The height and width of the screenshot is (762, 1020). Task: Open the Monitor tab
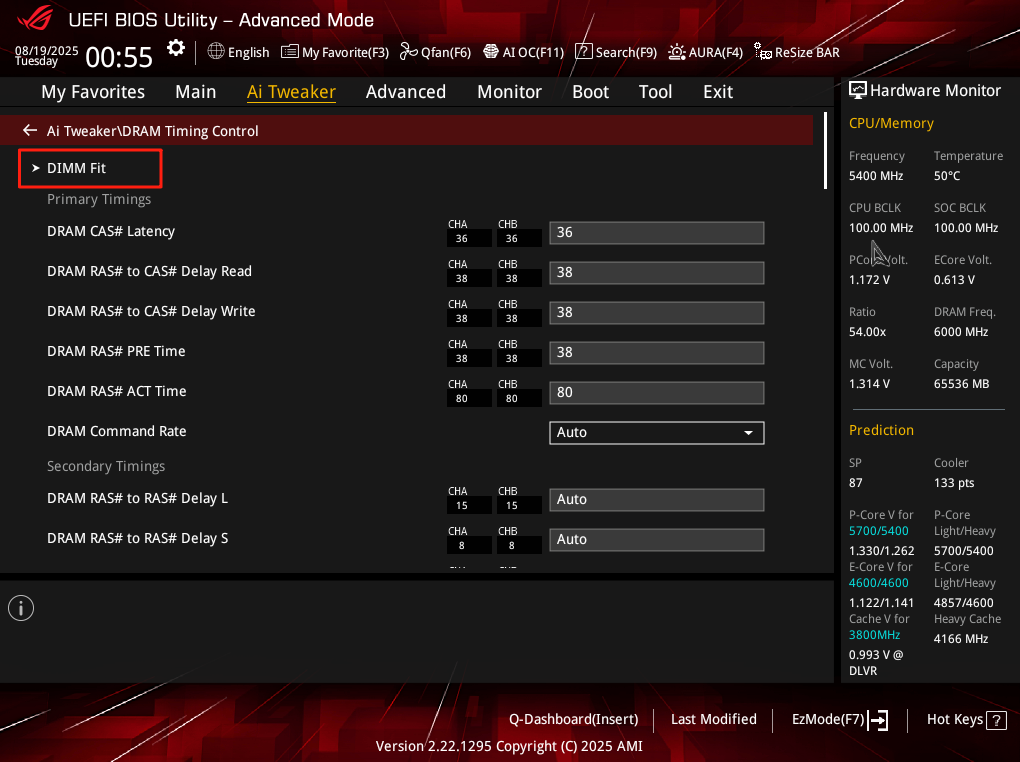point(509,92)
